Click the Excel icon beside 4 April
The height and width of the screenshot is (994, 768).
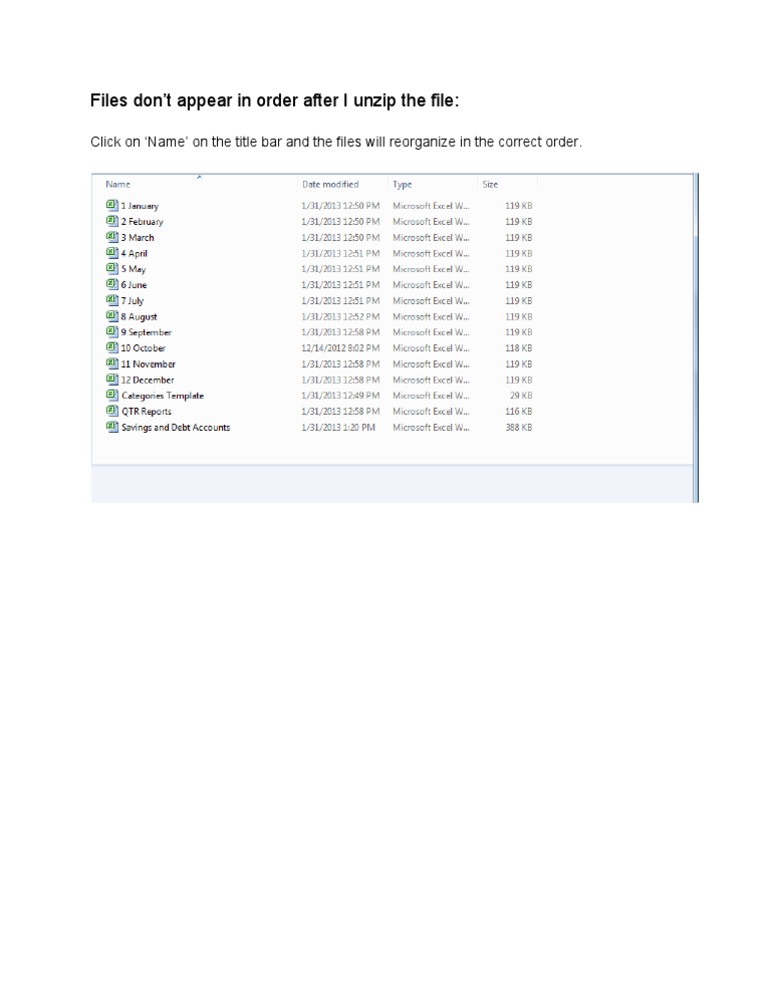tap(112, 252)
